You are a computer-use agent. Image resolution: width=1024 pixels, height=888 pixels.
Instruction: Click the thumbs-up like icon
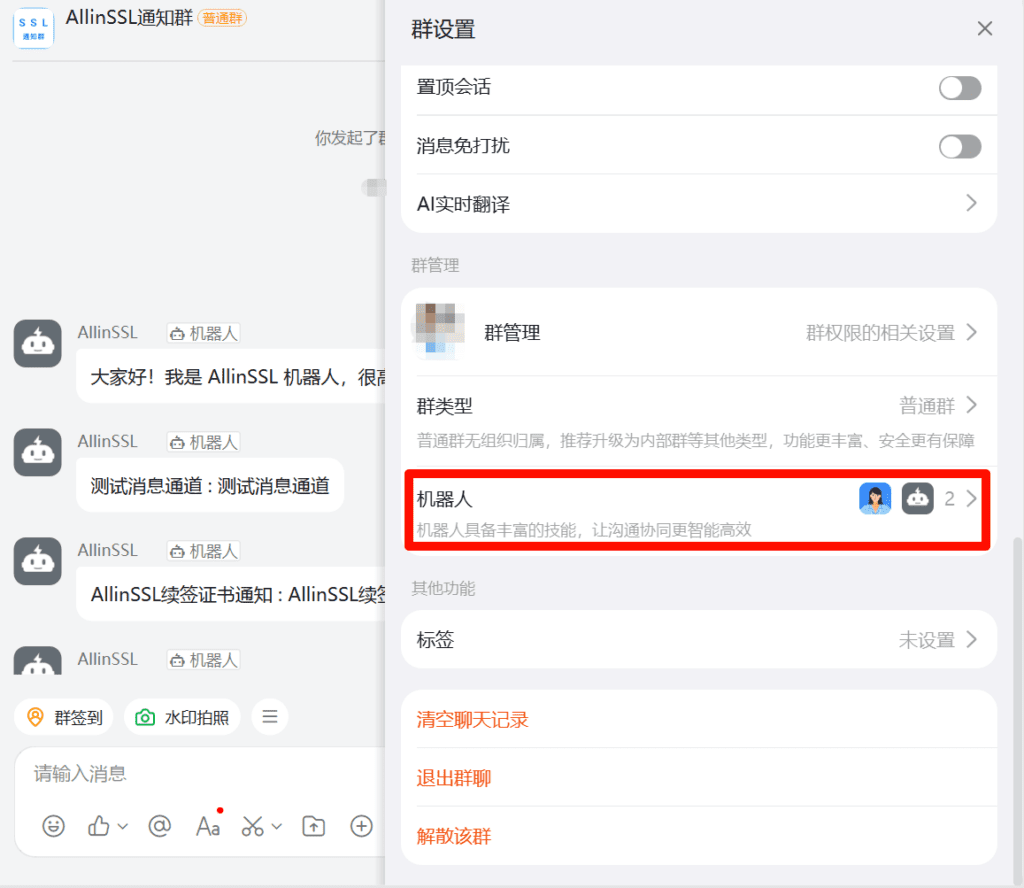99,826
